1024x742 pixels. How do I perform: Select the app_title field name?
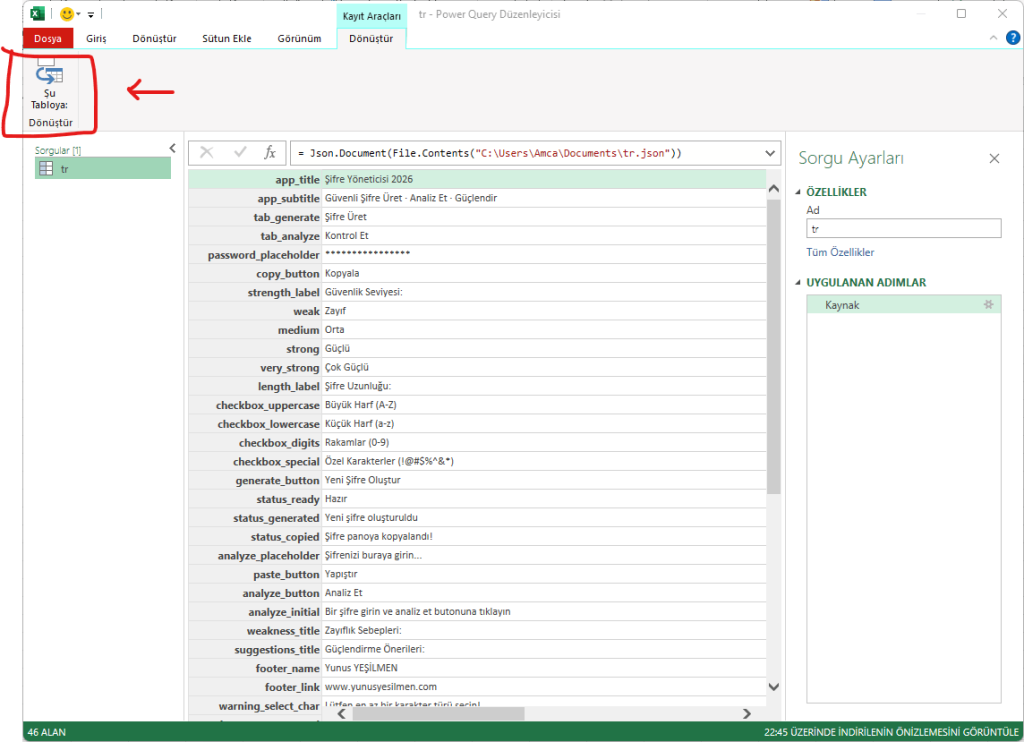tap(297, 180)
